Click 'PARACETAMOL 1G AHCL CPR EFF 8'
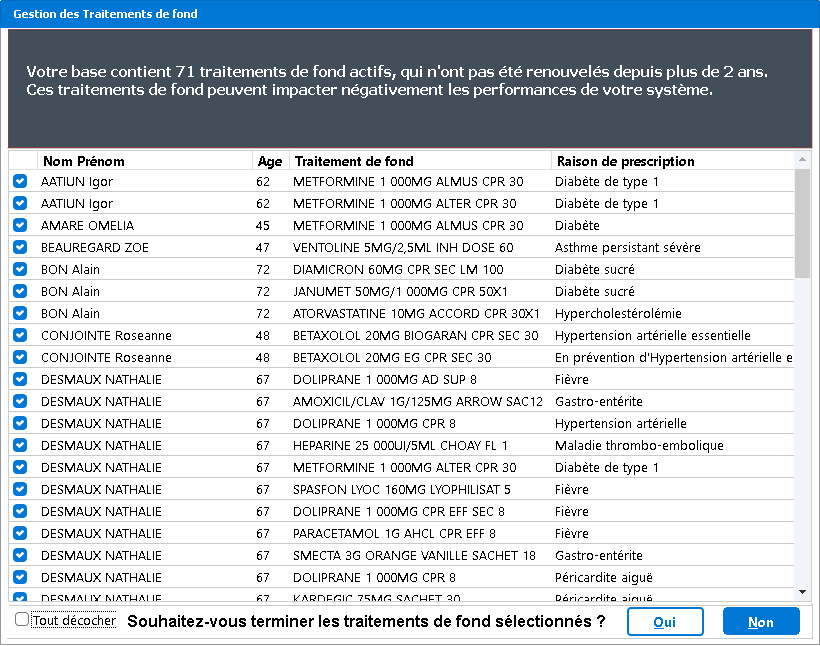This screenshot has width=820, height=646. pos(394,533)
